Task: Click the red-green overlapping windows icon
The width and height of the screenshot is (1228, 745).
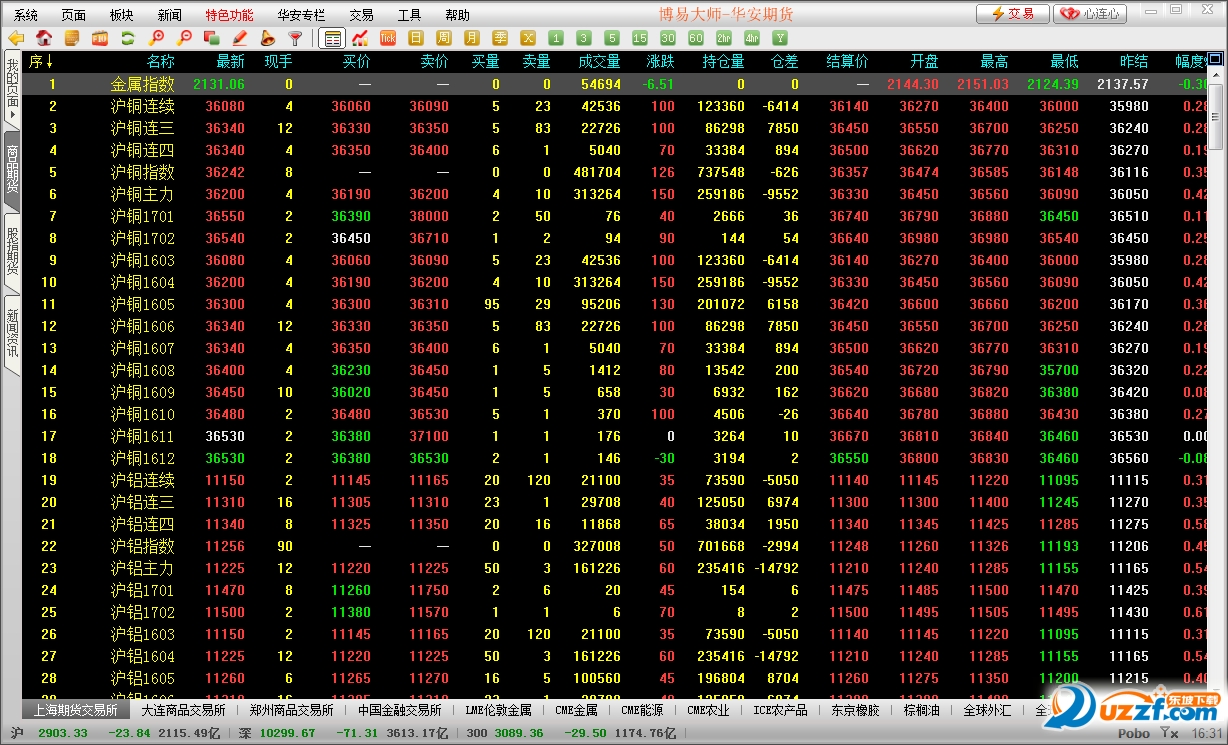Action: tap(212, 39)
